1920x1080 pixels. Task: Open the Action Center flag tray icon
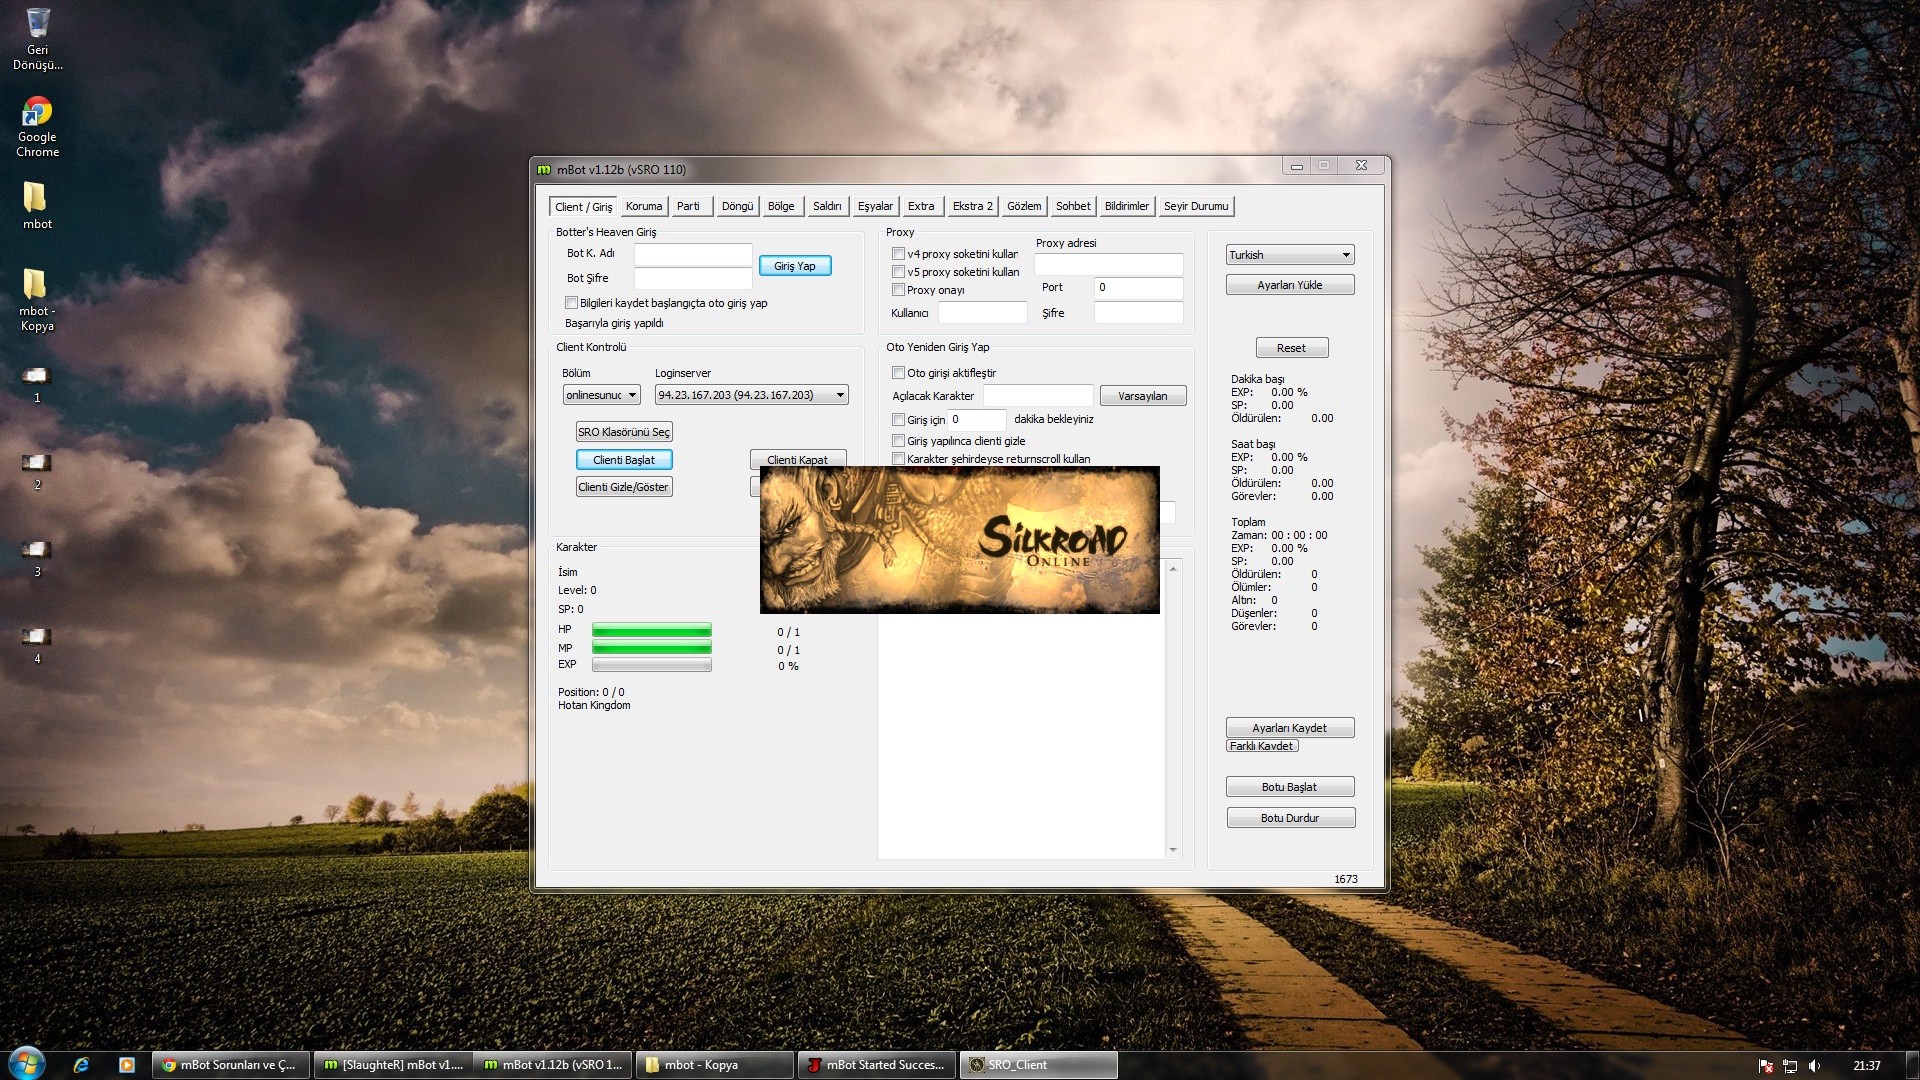[x=1766, y=1066]
